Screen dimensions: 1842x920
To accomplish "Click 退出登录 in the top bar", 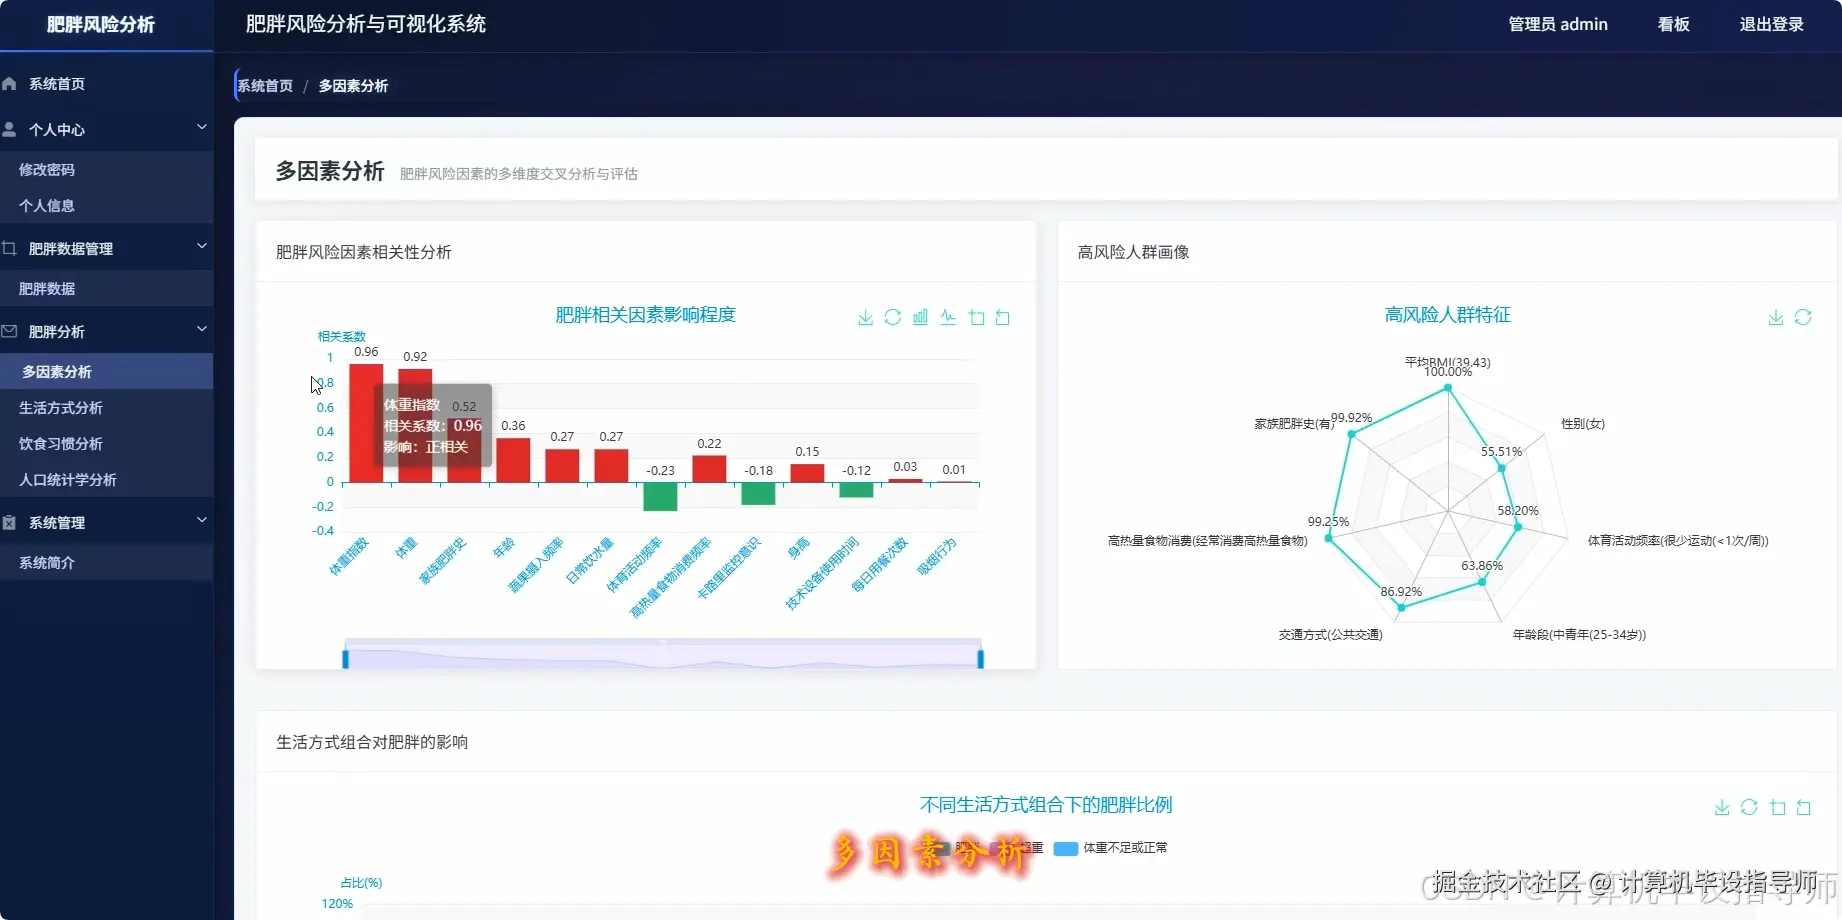I will [x=1770, y=24].
